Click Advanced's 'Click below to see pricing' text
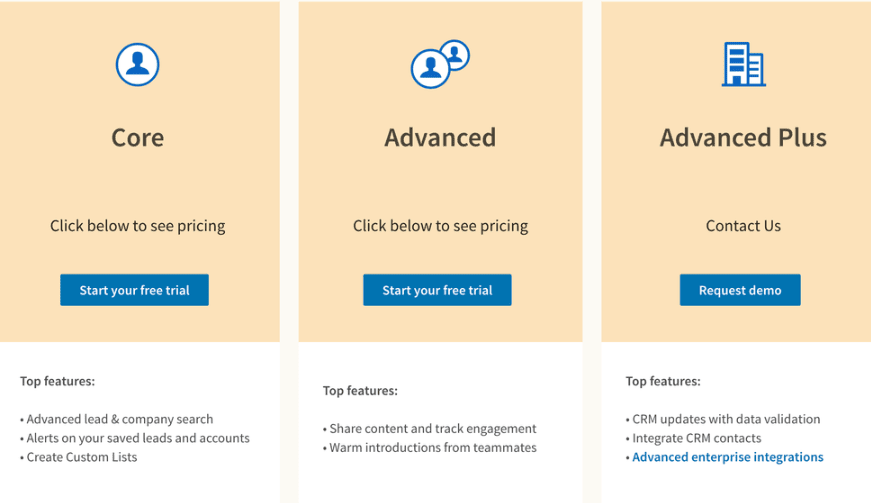Screen dimensions: 871x503 [440, 226]
